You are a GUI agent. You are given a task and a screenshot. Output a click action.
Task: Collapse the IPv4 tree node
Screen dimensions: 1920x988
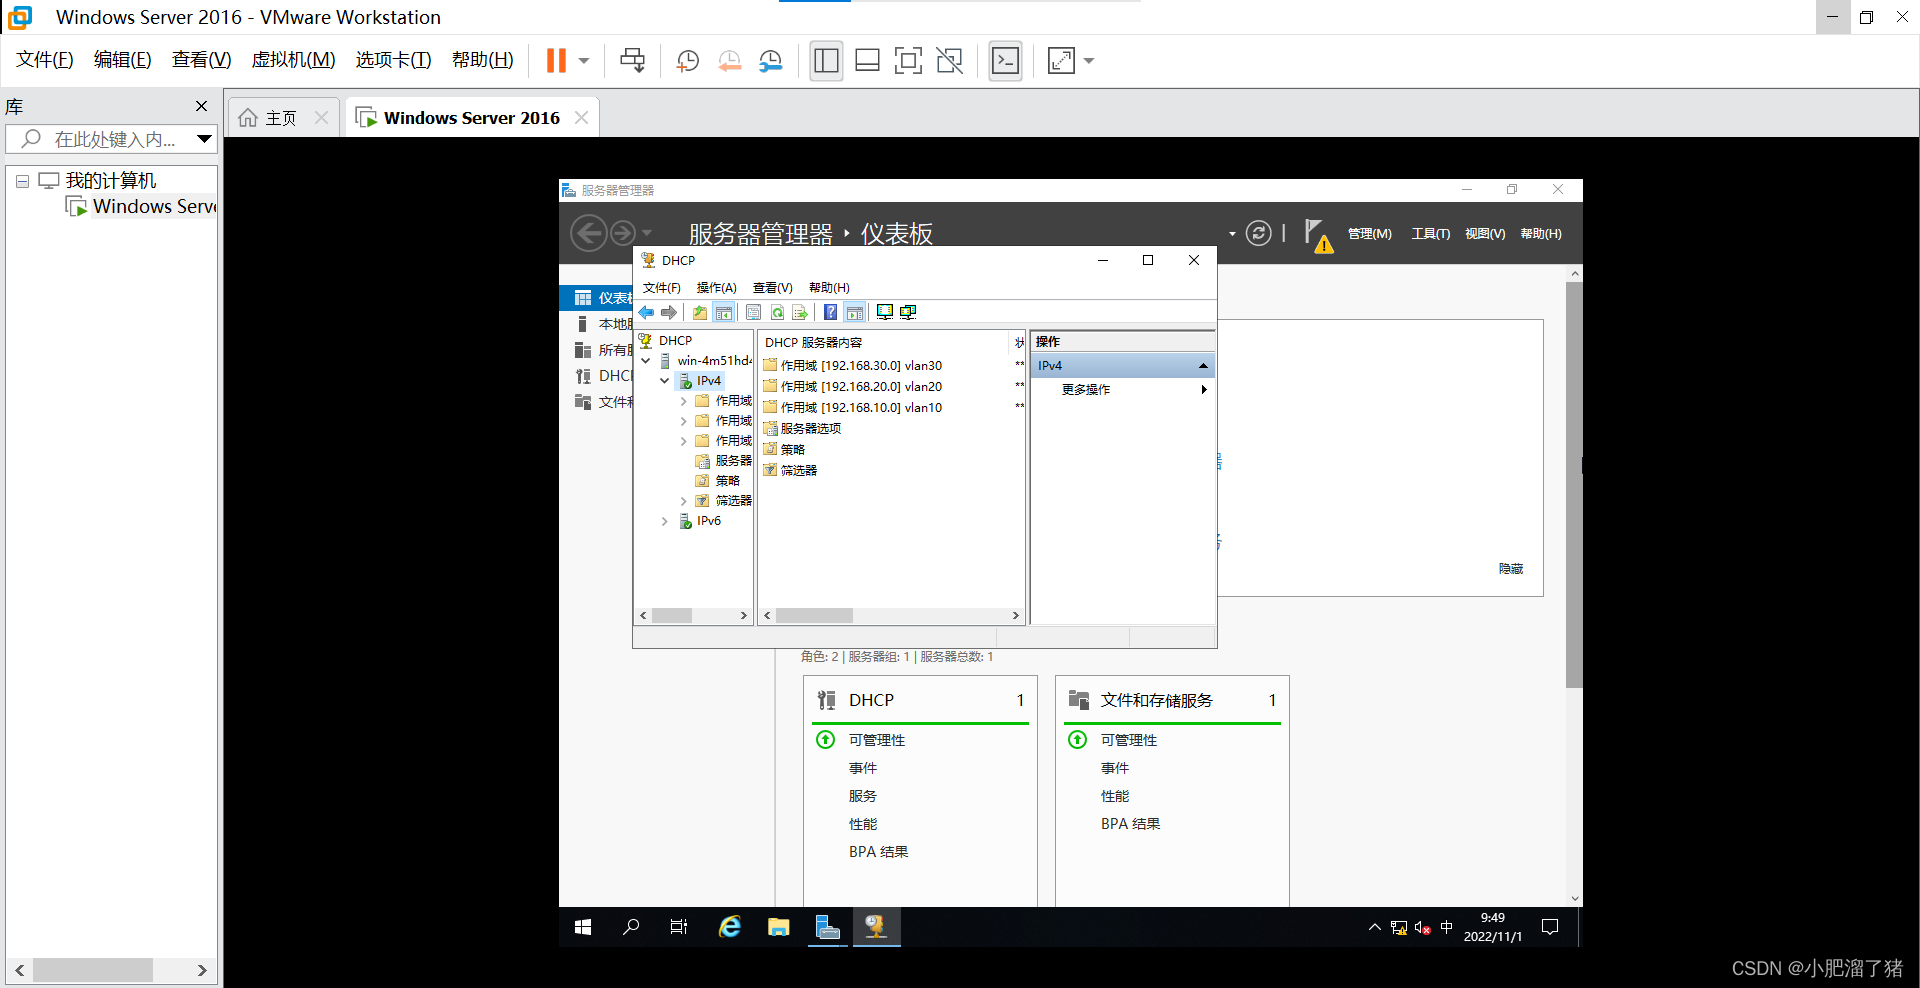pyautogui.click(x=665, y=381)
